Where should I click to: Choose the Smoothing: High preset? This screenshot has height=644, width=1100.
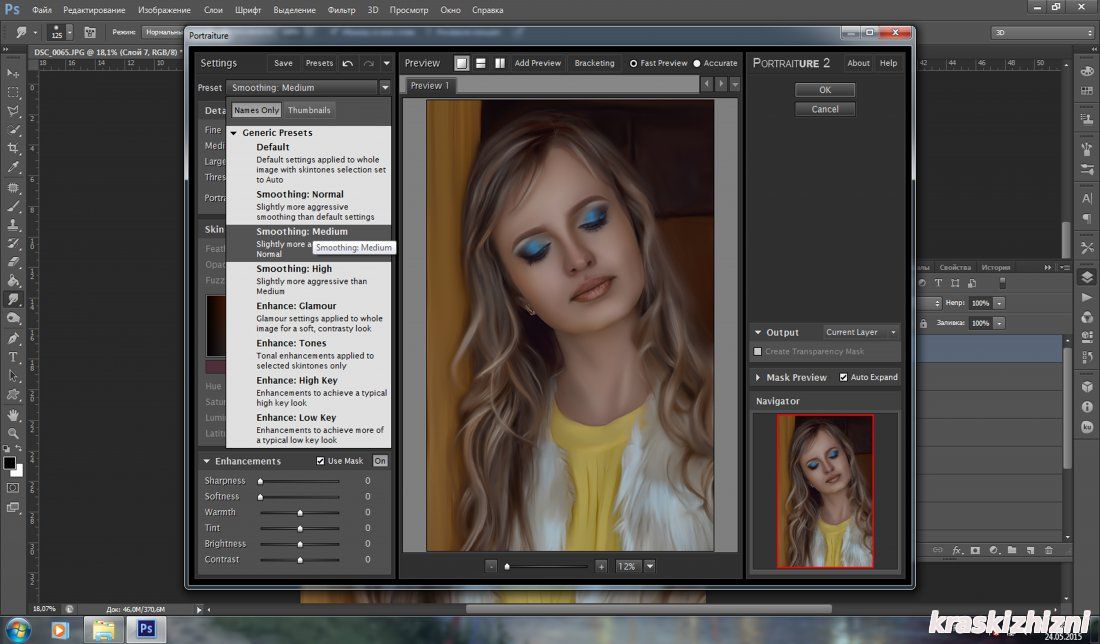click(x=309, y=281)
